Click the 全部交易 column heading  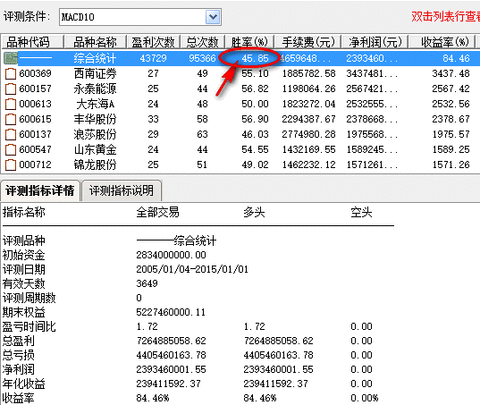(158, 212)
